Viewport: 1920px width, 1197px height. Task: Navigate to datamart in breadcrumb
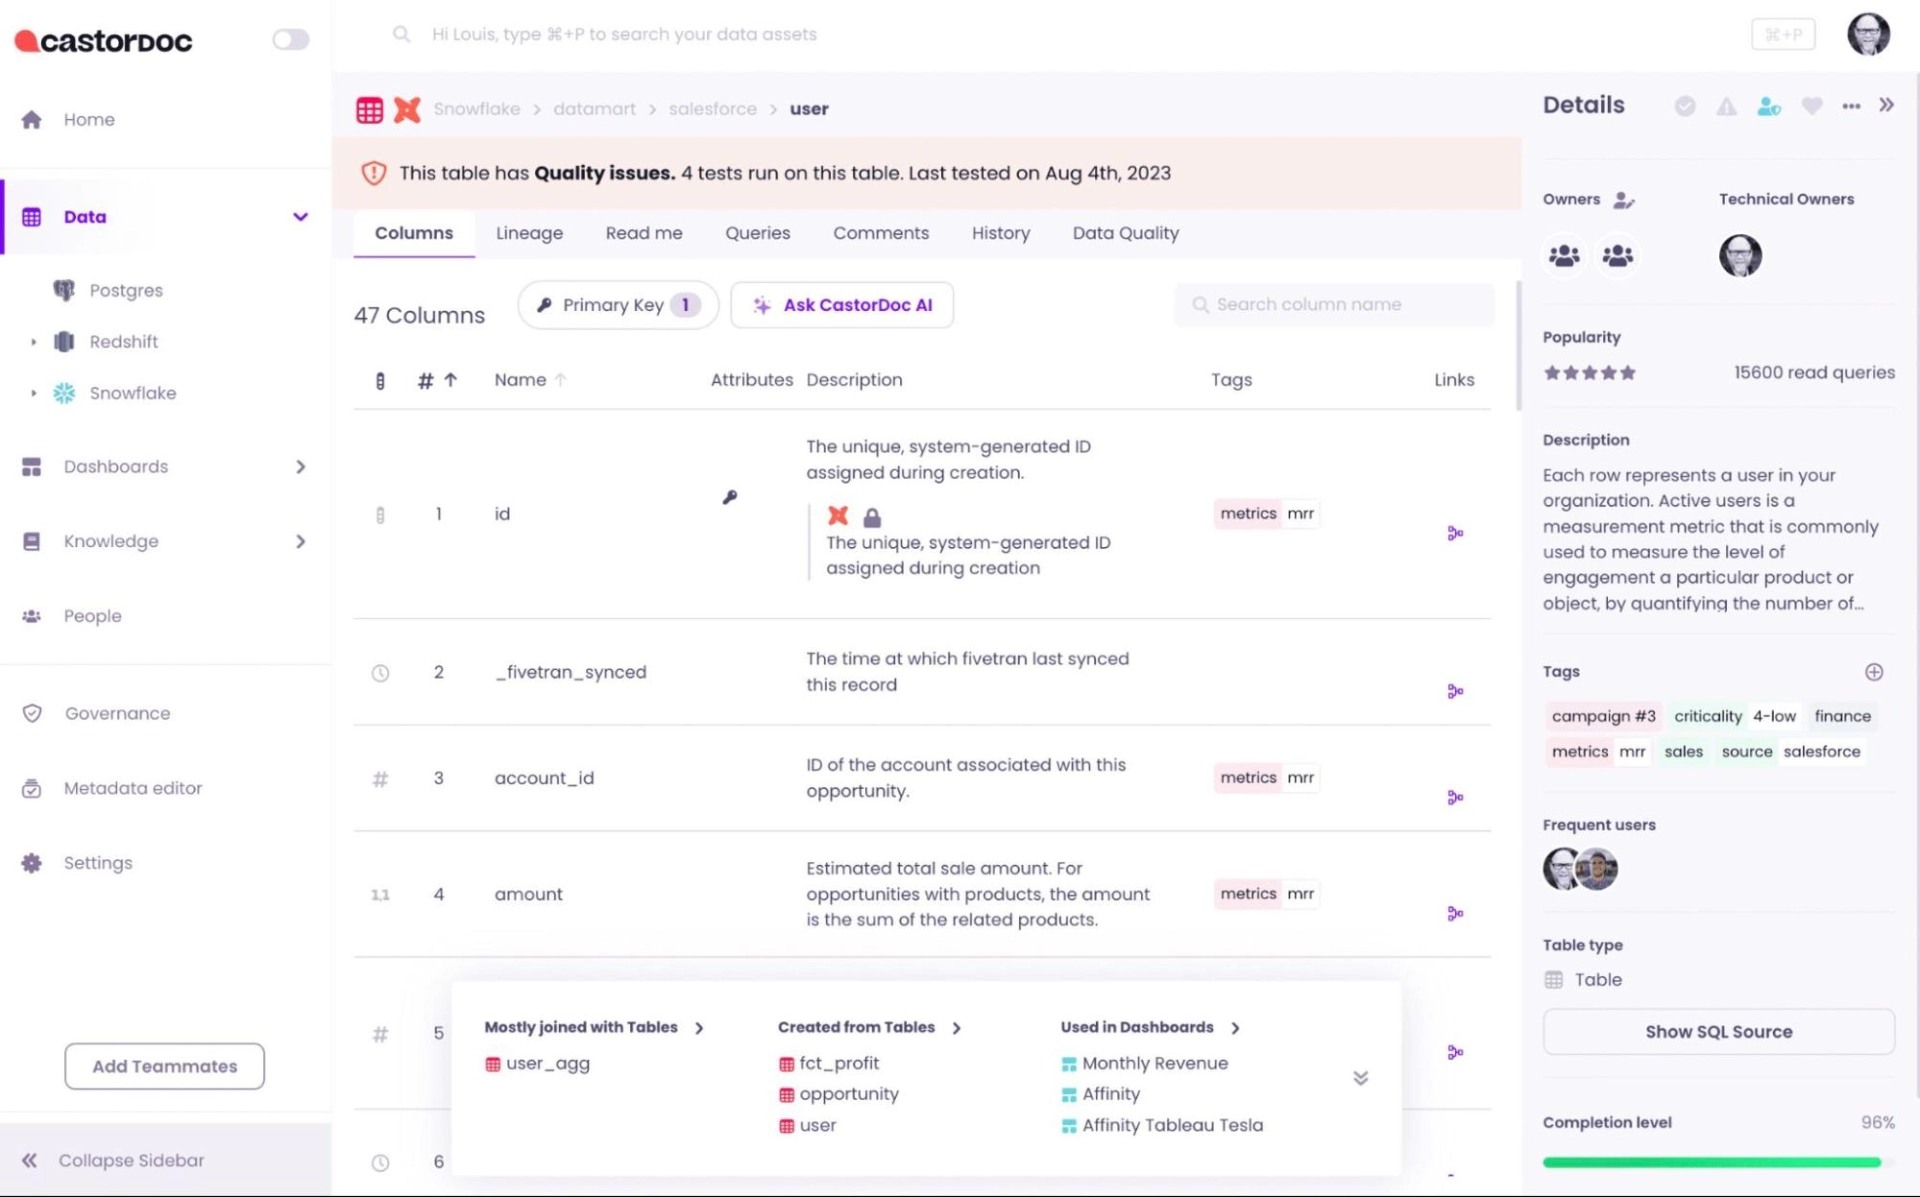pyautogui.click(x=594, y=109)
